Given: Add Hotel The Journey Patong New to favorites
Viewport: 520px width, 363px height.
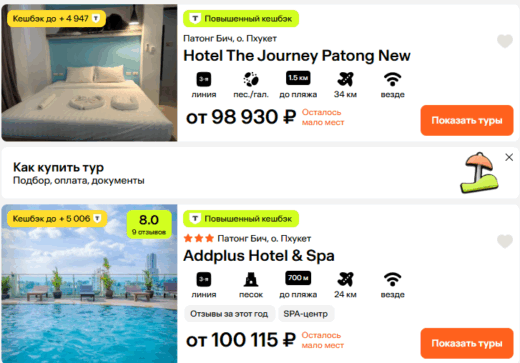Looking at the screenshot, I should (505, 41).
